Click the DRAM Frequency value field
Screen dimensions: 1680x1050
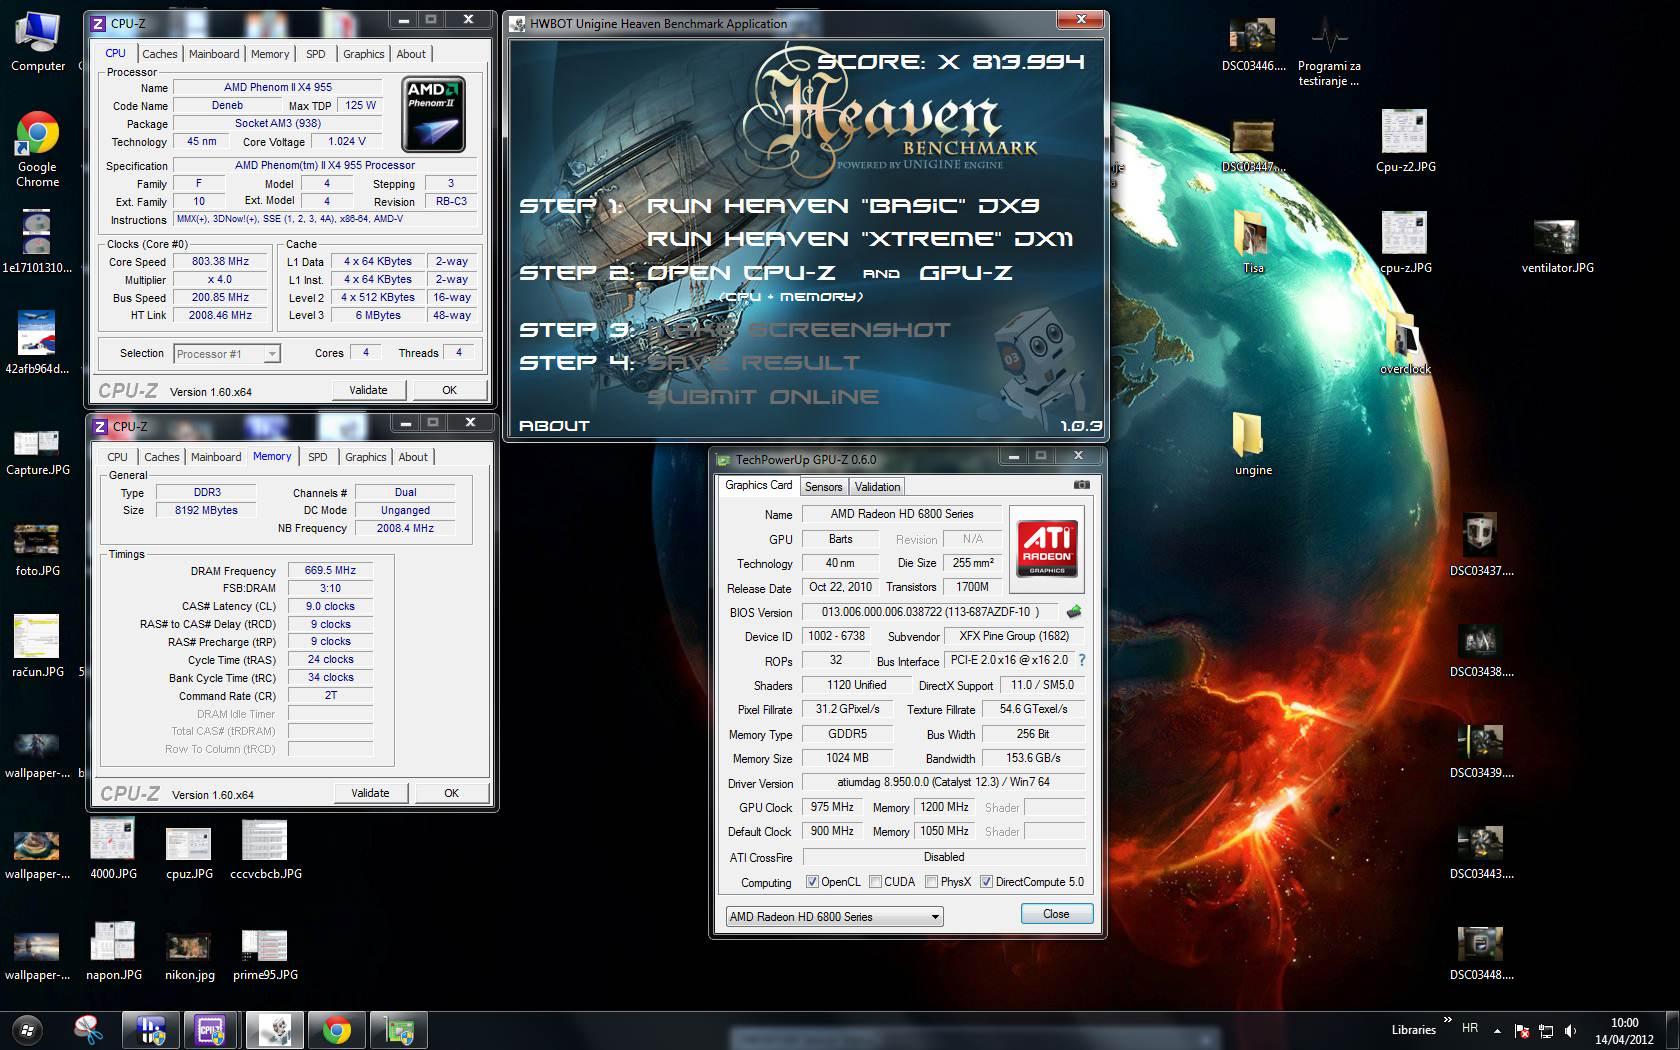coord(330,570)
